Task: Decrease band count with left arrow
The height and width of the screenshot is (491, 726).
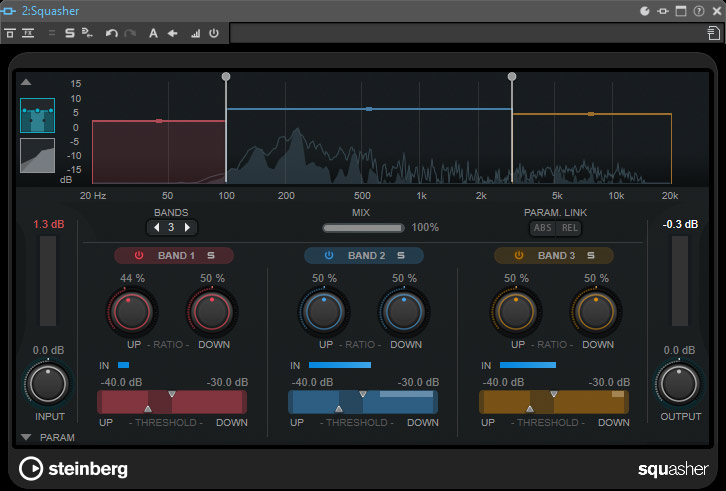Action: (x=156, y=227)
